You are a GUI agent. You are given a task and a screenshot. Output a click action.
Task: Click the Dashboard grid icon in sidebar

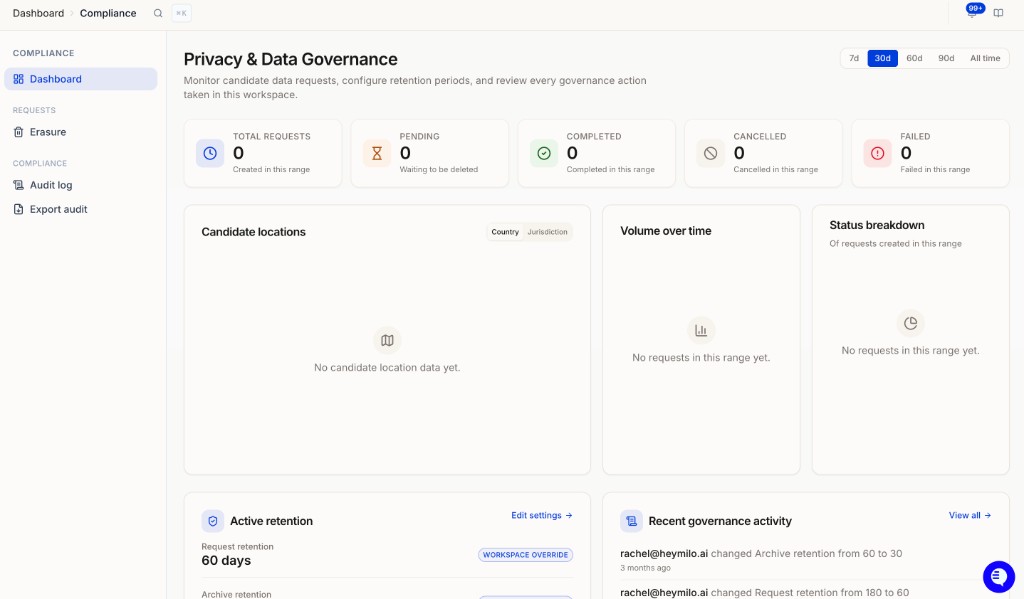[18, 79]
